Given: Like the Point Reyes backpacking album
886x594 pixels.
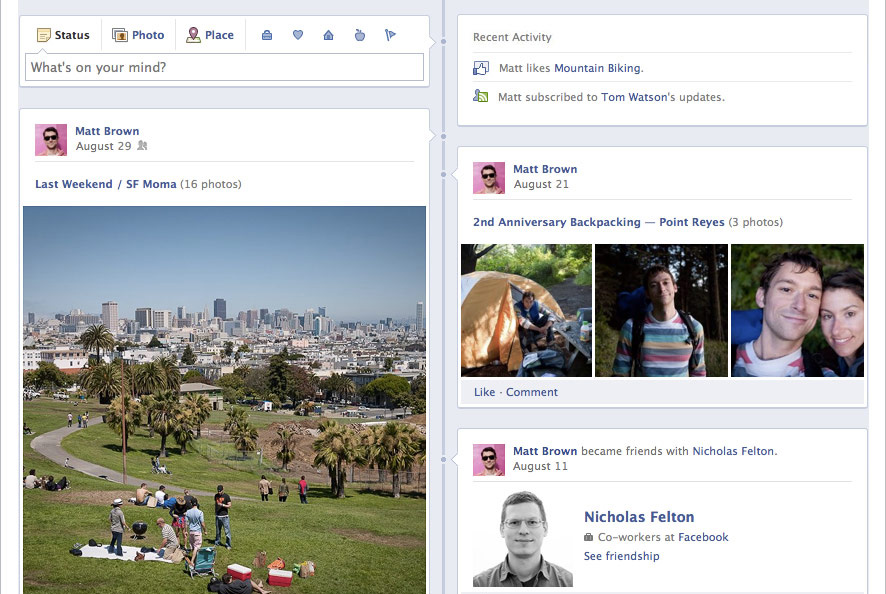Looking at the screenshot, I should tap(484, 392).
